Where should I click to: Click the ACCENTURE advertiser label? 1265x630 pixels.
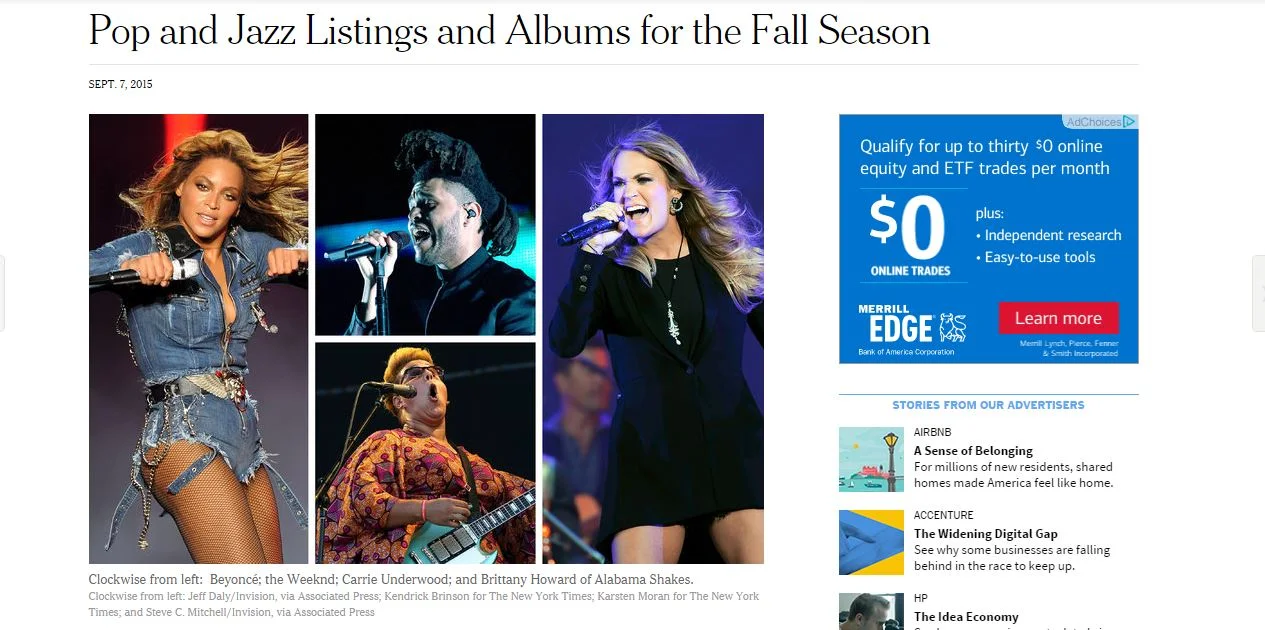coord(944,515)
